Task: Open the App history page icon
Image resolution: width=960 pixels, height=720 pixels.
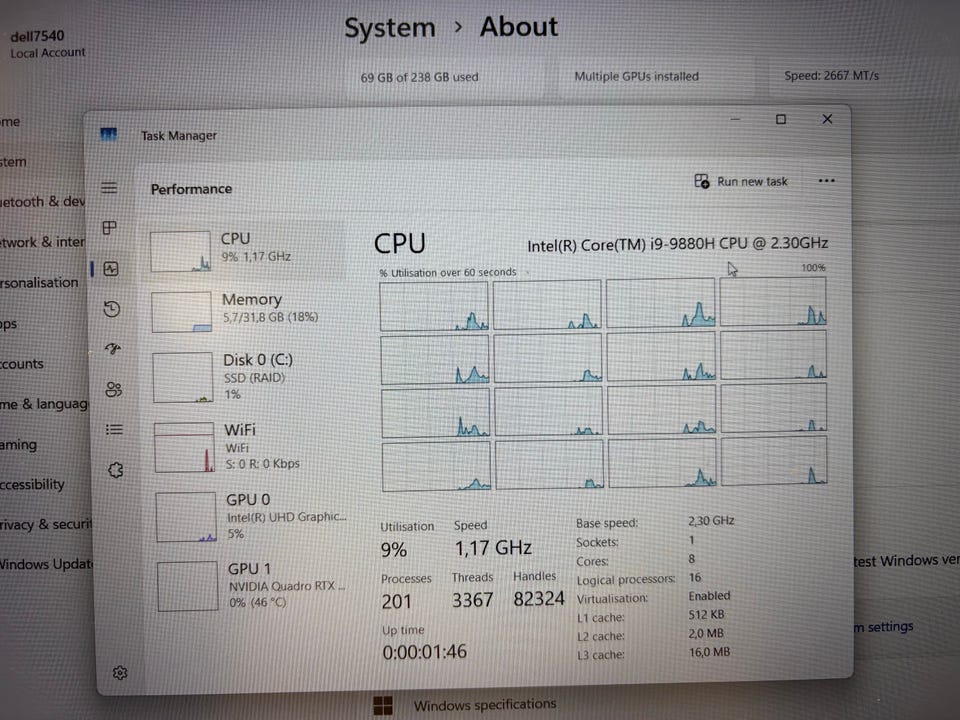Action: 112,309
